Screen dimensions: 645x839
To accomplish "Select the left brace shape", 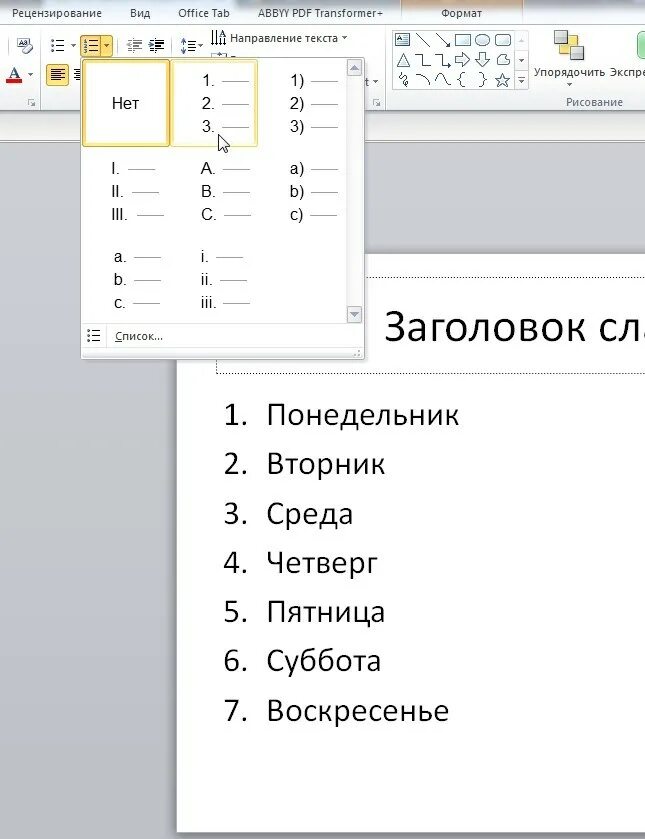I will point(462,80).
